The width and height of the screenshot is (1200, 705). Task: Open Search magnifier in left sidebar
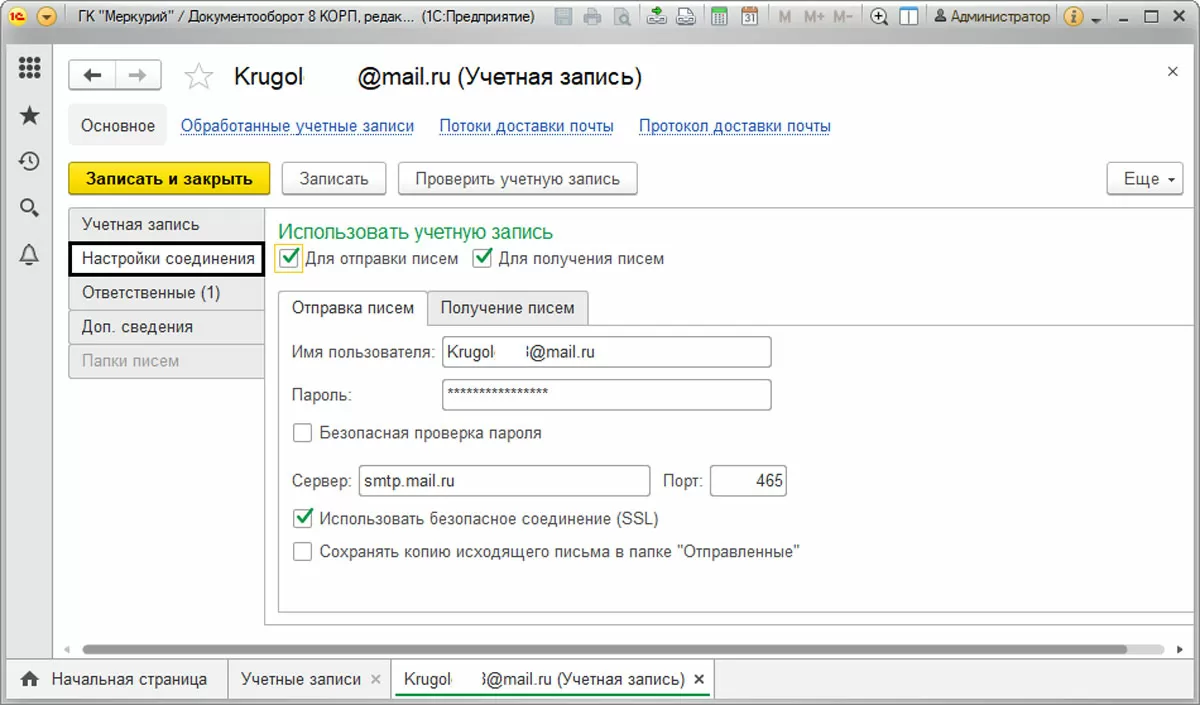point(30,208)
